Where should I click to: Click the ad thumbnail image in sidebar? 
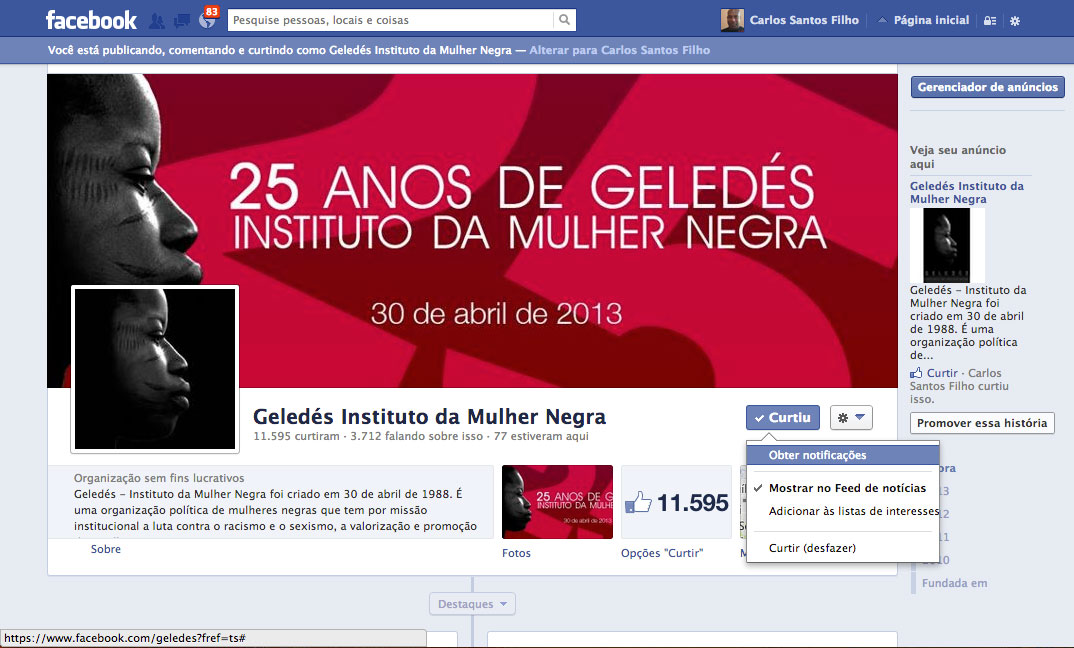pos(947,245)
